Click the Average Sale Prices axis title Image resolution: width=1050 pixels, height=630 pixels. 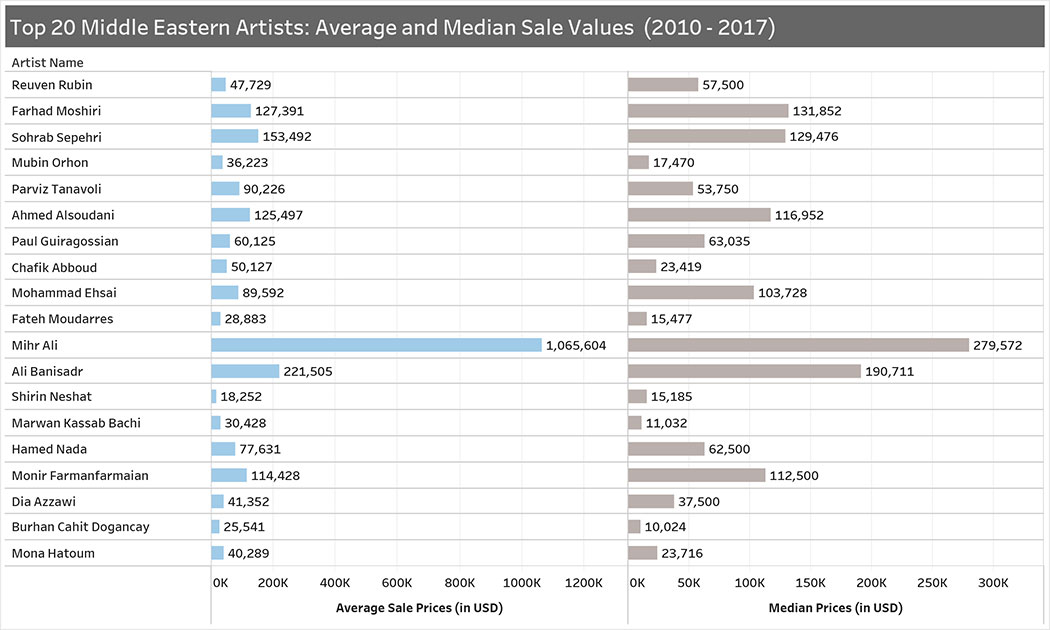(x=419, y=608)
